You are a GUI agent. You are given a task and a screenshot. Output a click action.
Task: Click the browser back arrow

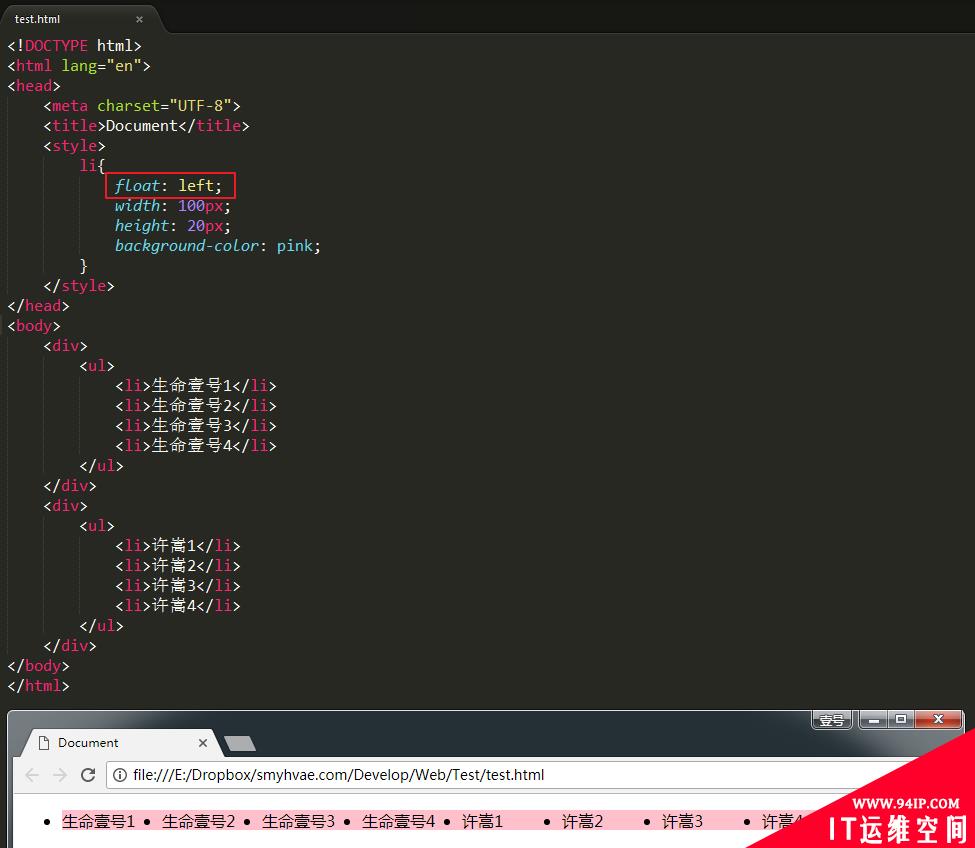pos(32,775)
